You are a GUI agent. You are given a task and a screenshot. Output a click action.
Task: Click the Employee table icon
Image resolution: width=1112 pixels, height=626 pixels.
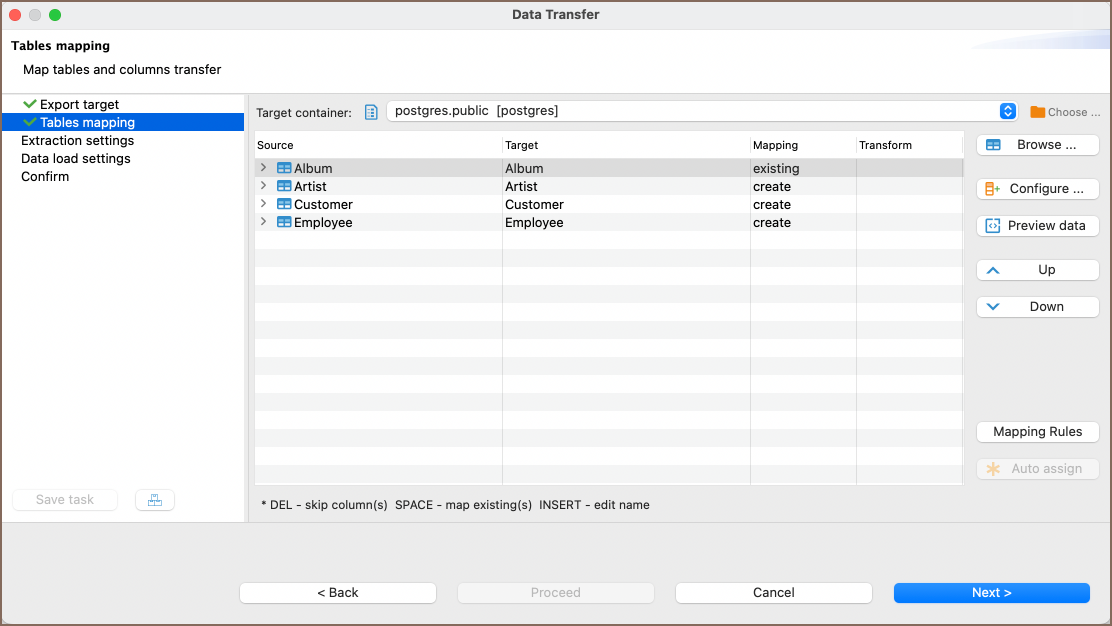pos(284,223)
